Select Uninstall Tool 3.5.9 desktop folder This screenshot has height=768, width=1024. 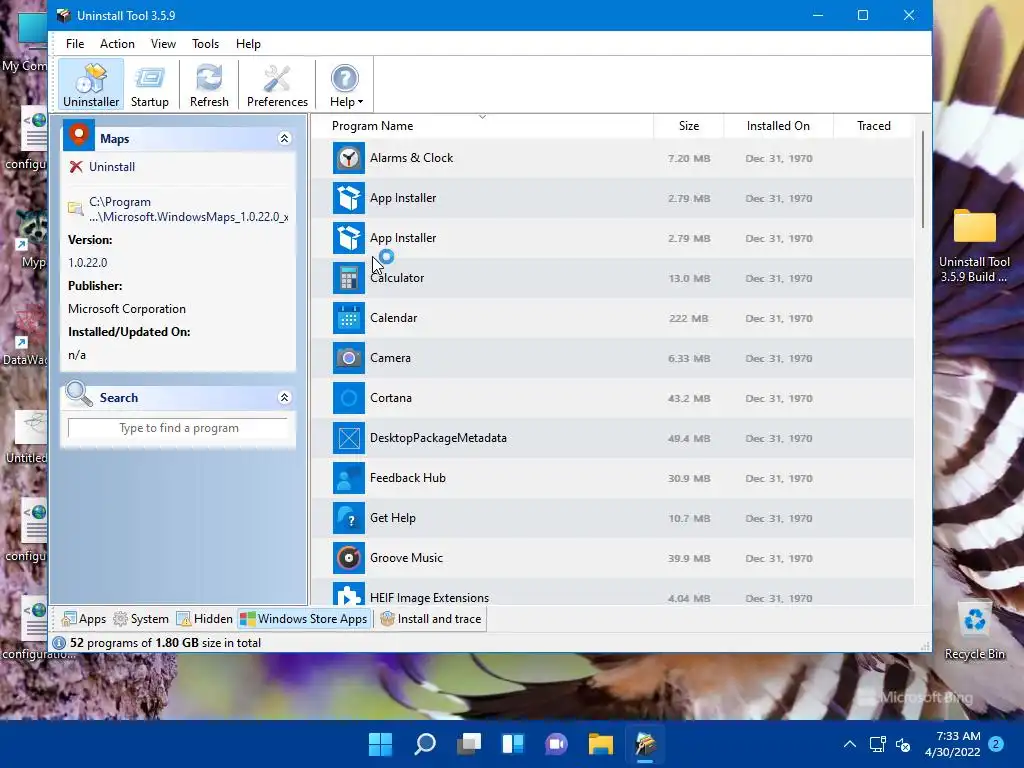click(974, 246)
